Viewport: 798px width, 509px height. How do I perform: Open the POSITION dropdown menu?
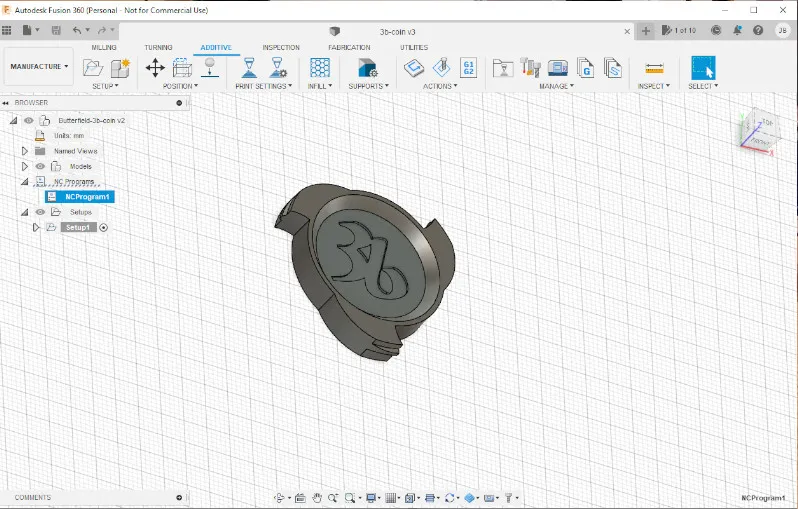(x=180, y=86)
